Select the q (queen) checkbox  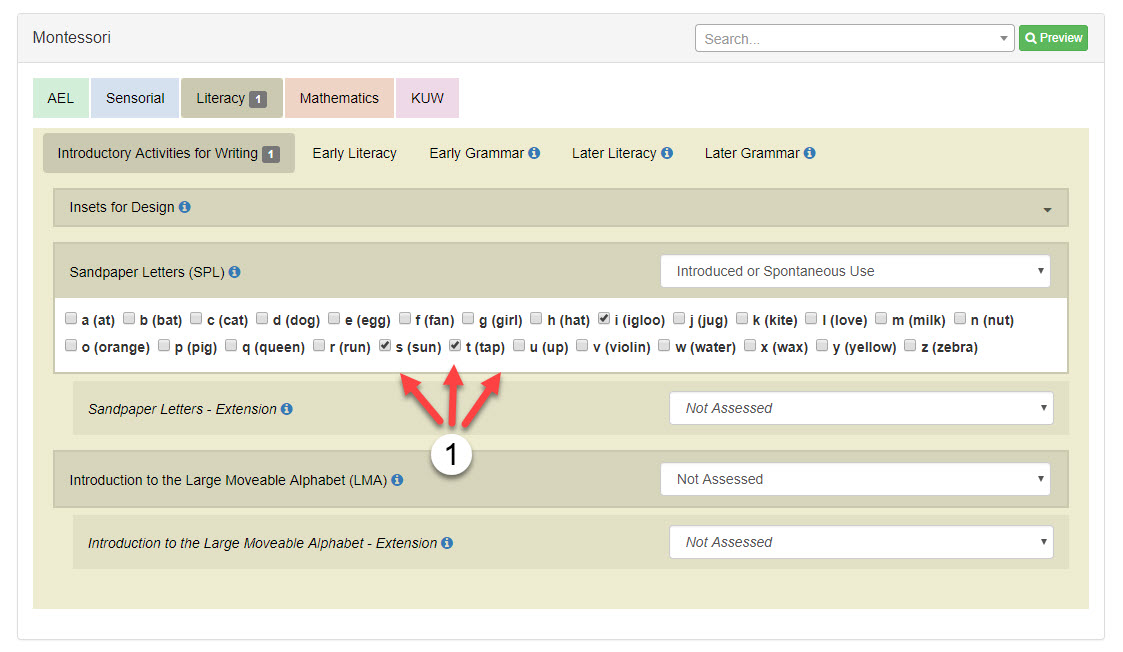coord(231,345)
